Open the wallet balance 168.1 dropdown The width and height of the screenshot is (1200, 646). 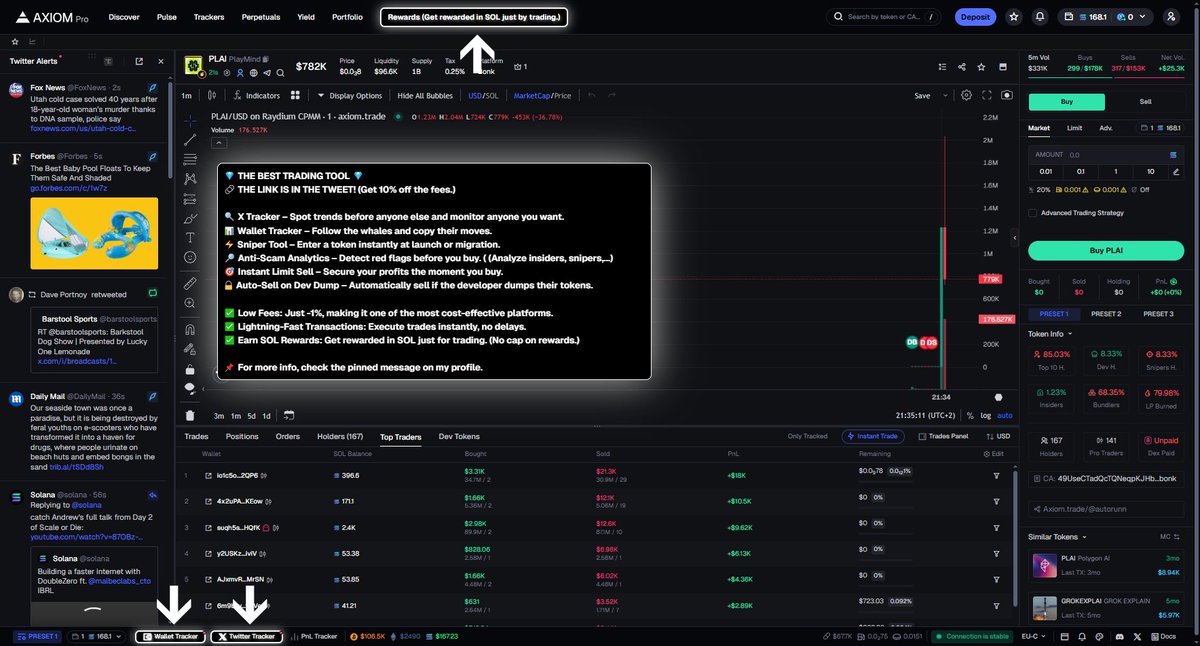1104,17
